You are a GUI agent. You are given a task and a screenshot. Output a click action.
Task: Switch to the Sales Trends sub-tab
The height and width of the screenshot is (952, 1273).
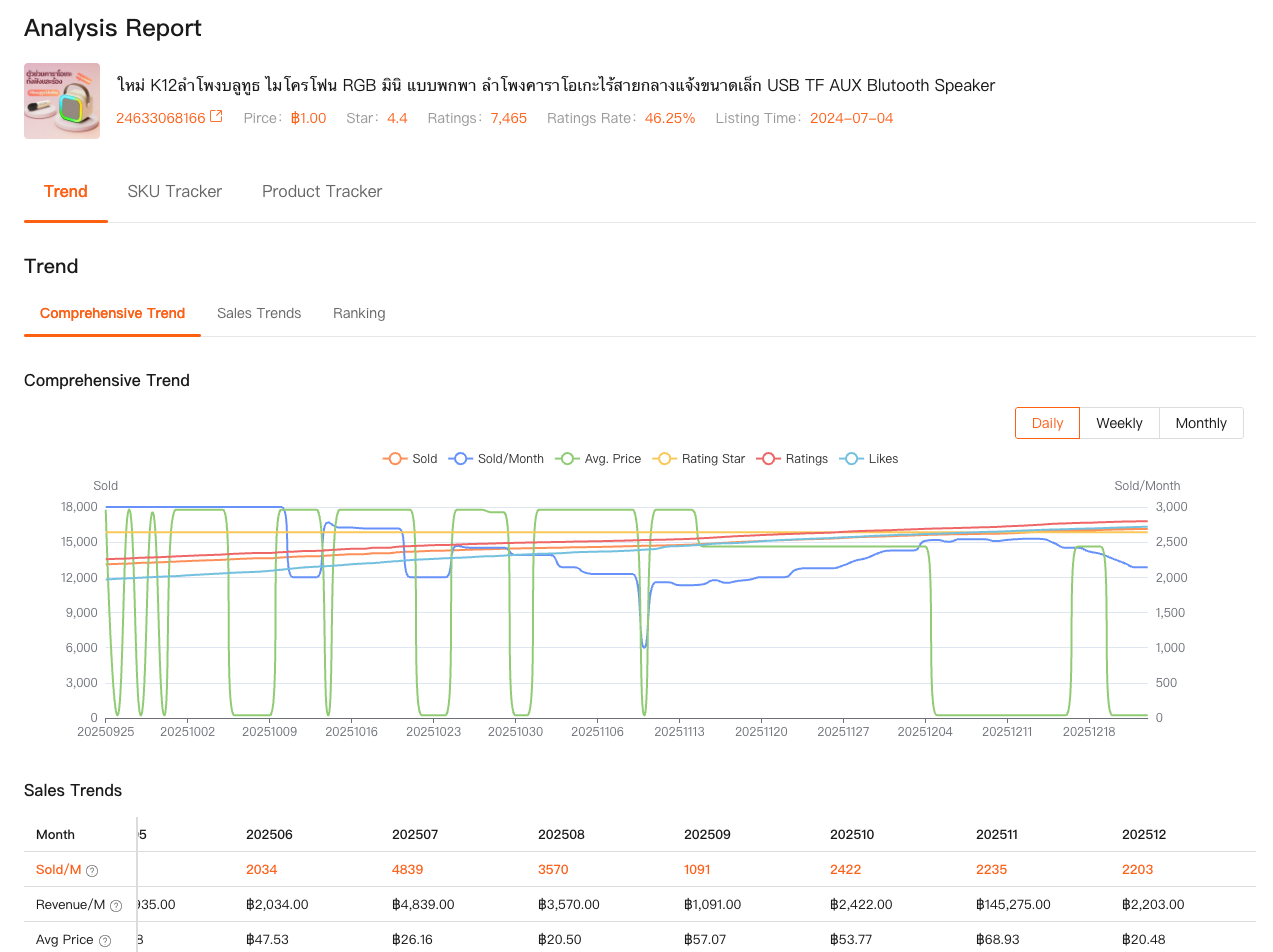259,313
